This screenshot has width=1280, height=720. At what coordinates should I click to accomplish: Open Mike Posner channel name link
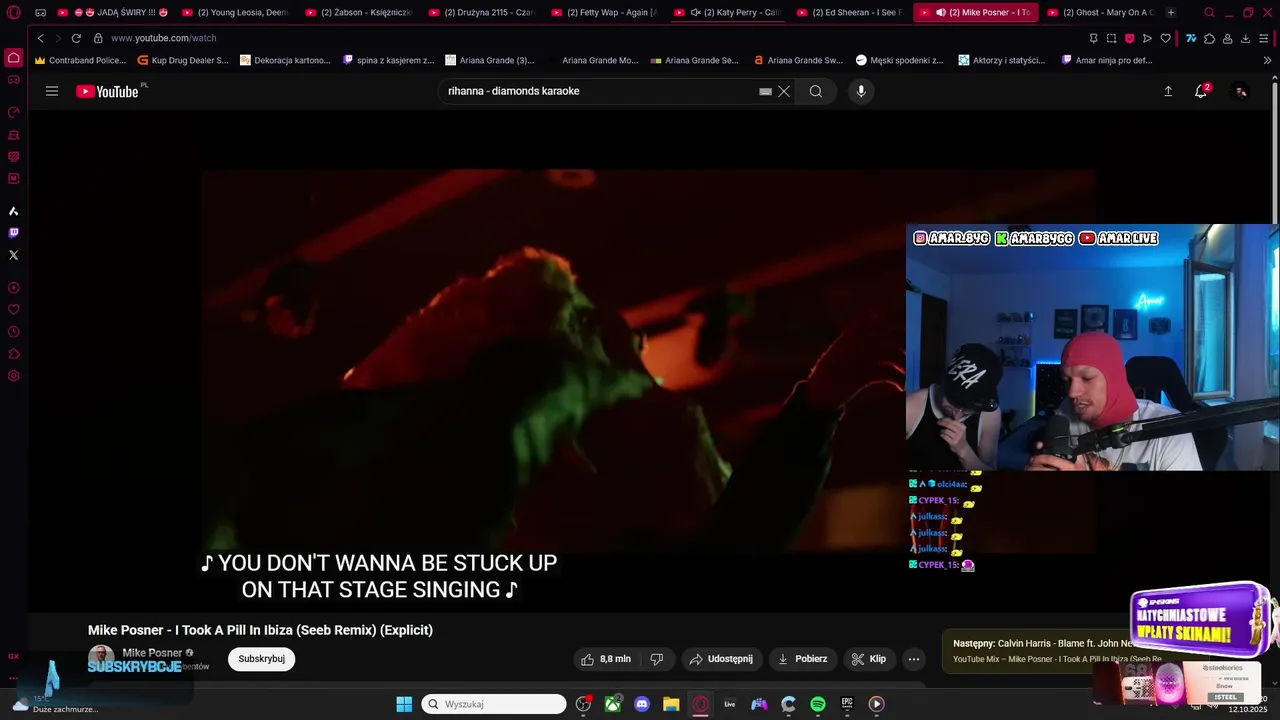point(152,653)
